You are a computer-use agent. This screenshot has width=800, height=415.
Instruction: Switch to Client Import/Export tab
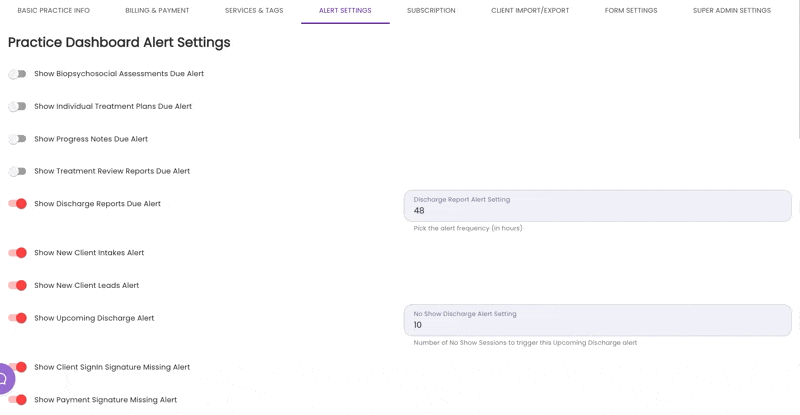[x=530, y=11]
